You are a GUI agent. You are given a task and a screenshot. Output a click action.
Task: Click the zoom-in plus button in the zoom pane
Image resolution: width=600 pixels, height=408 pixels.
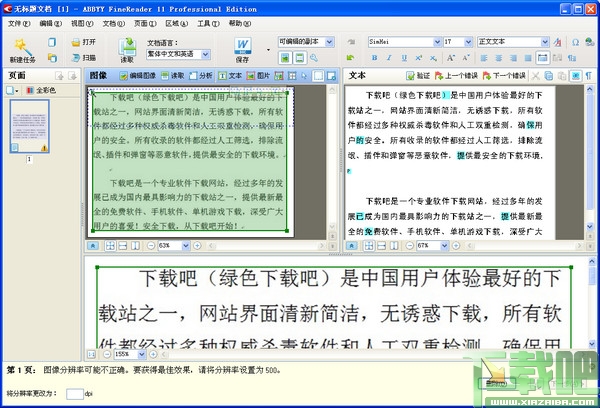click(x=153, y=354)
